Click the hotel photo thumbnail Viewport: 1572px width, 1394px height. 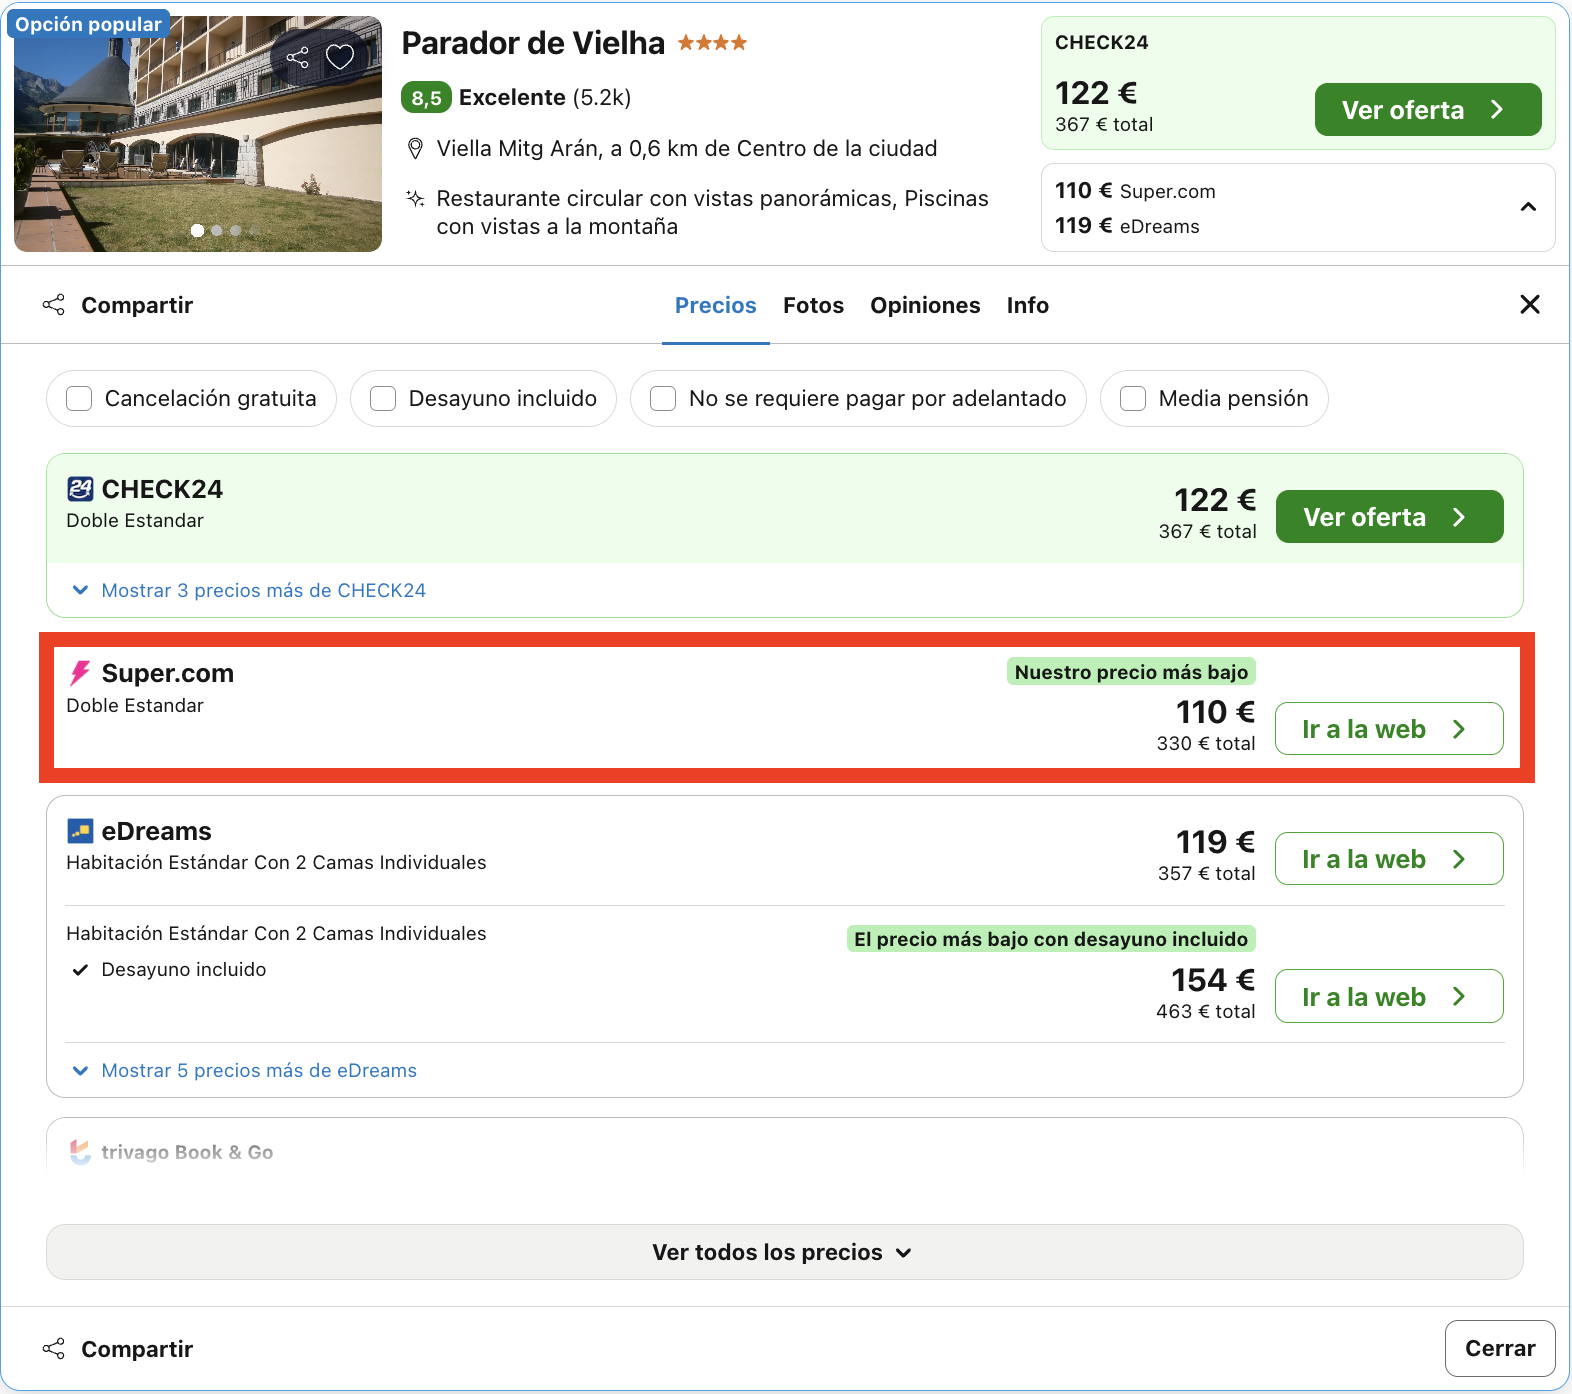click(x=198, y=134)
